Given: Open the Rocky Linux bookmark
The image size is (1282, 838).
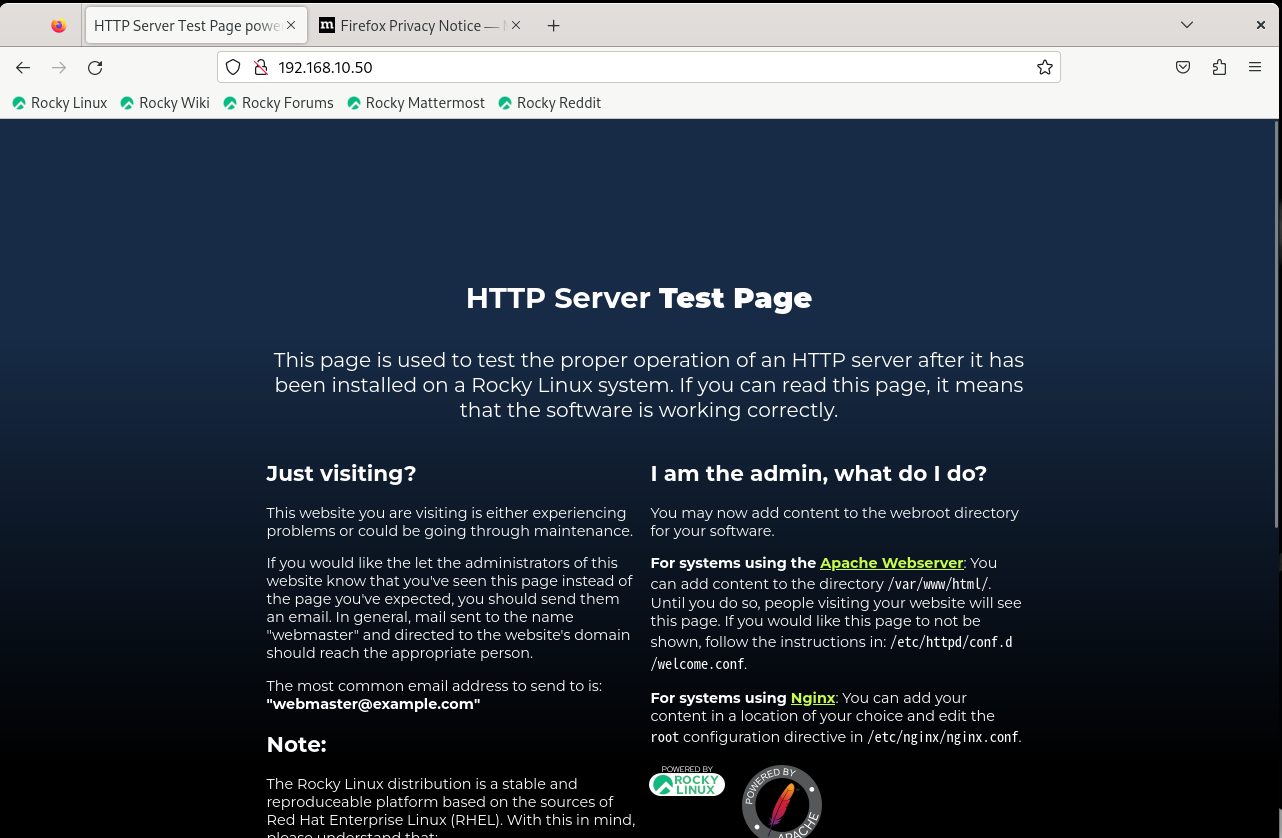Looking at the screenshot, I should point(59,103).
